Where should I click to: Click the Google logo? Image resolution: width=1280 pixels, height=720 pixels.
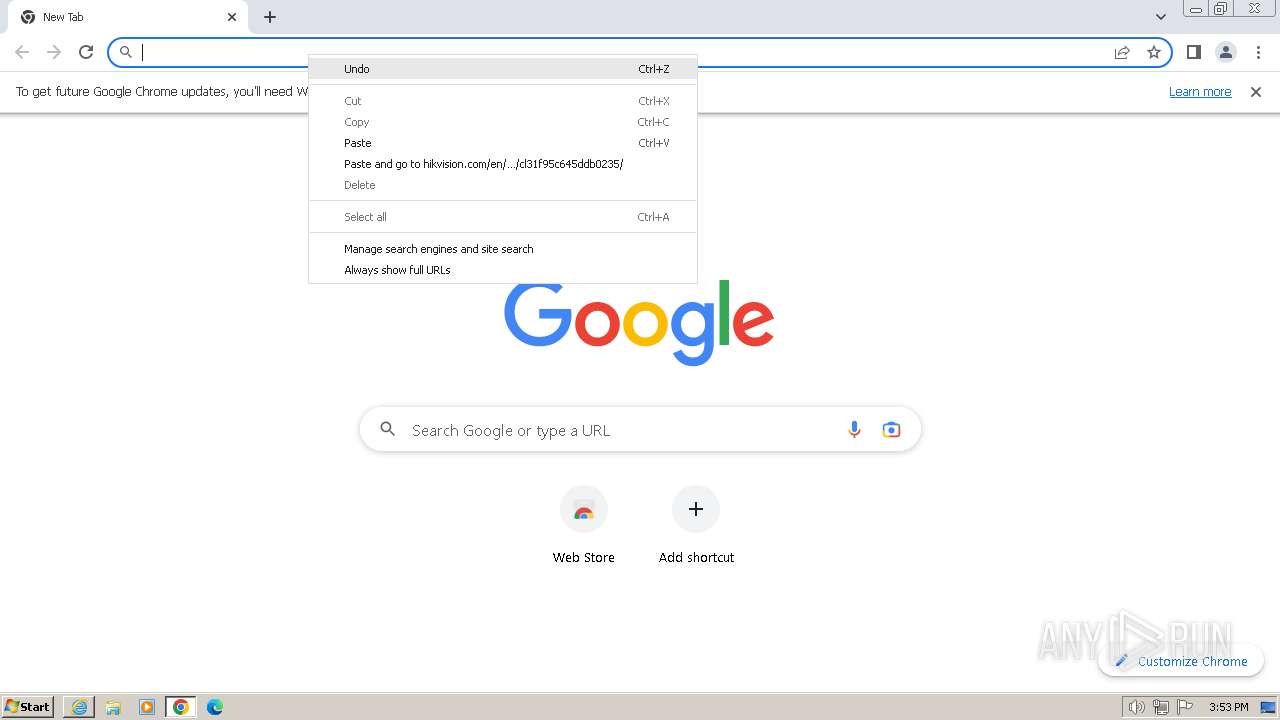[x=639, y=322]
